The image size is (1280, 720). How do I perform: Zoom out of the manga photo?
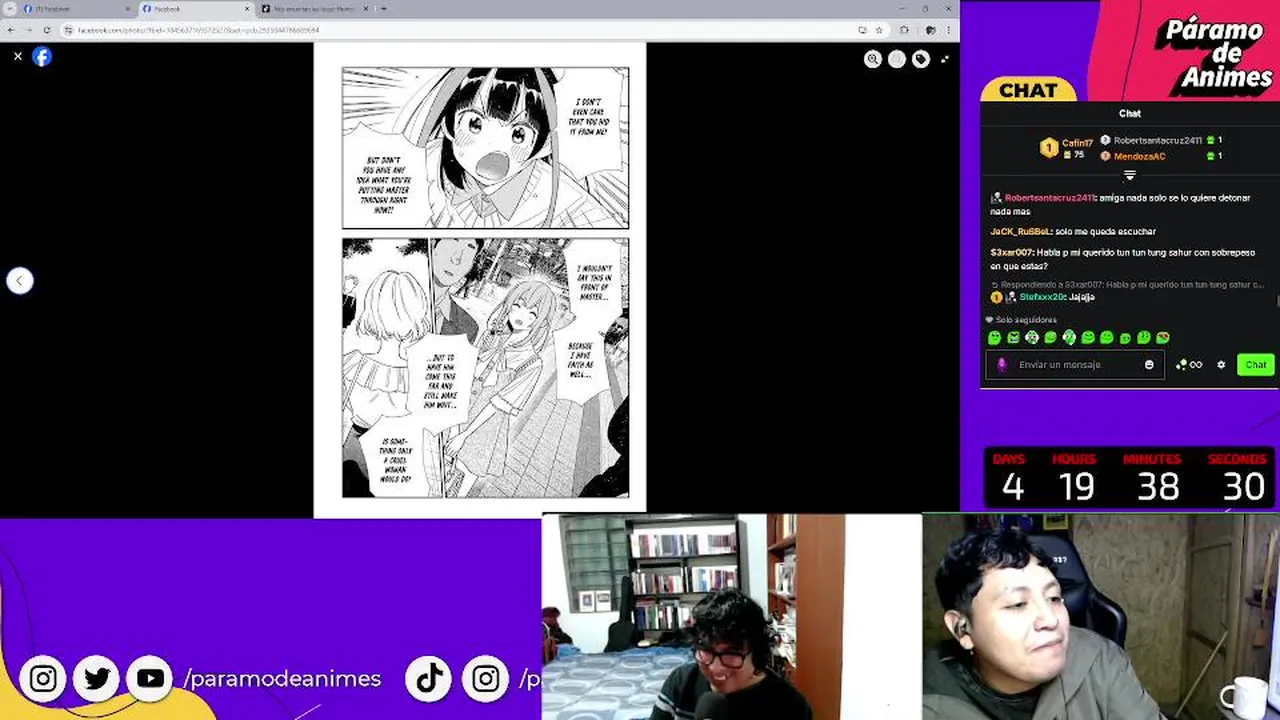point(897,59)
